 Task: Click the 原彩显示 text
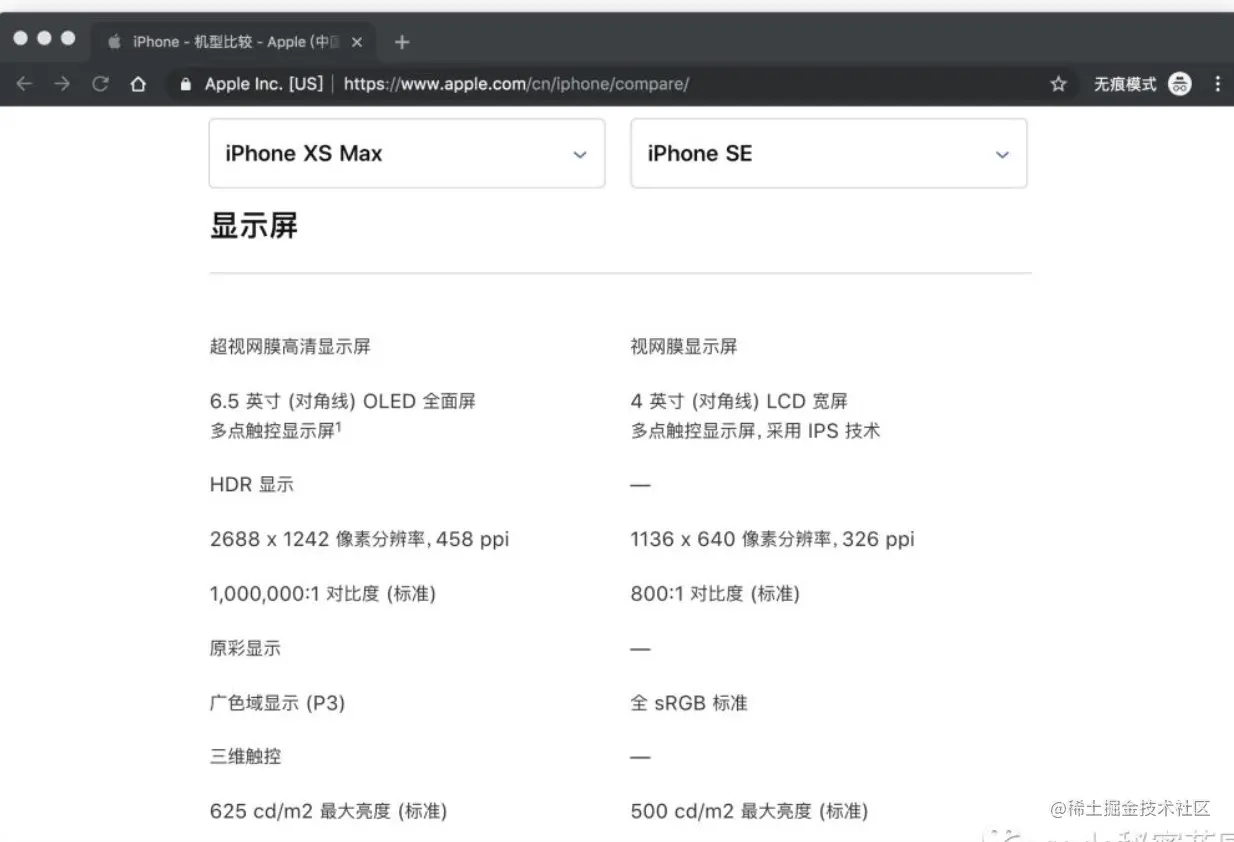[245, 648]
